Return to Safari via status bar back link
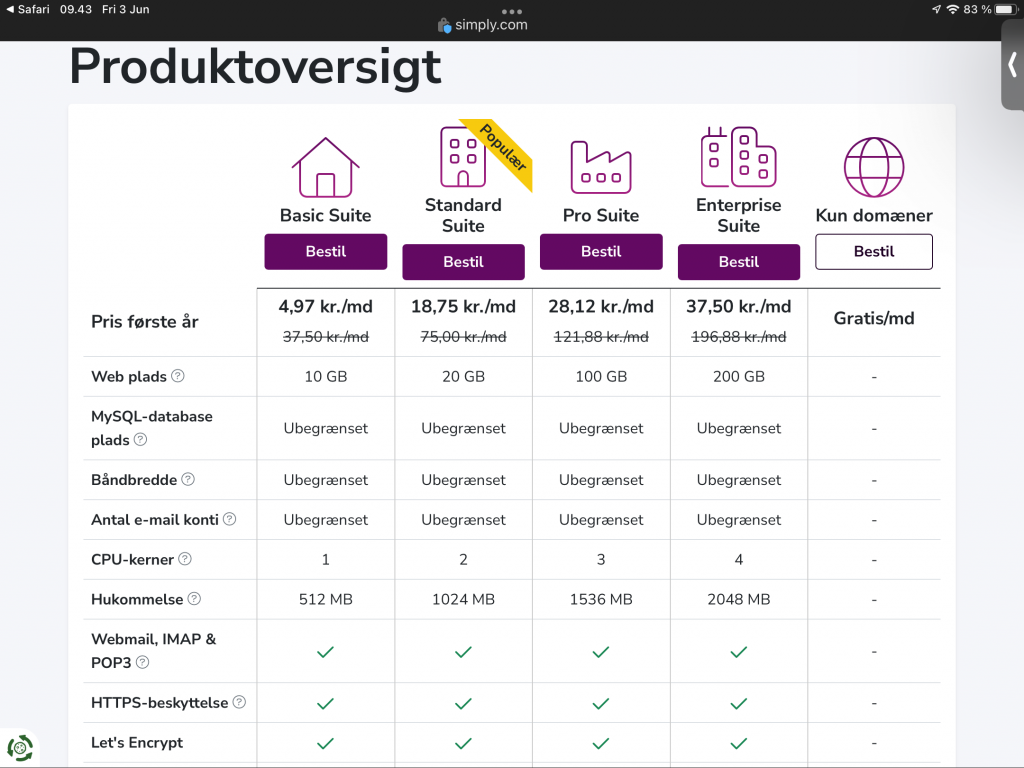This screenshot has height=768, width=1024. (28, 9)
